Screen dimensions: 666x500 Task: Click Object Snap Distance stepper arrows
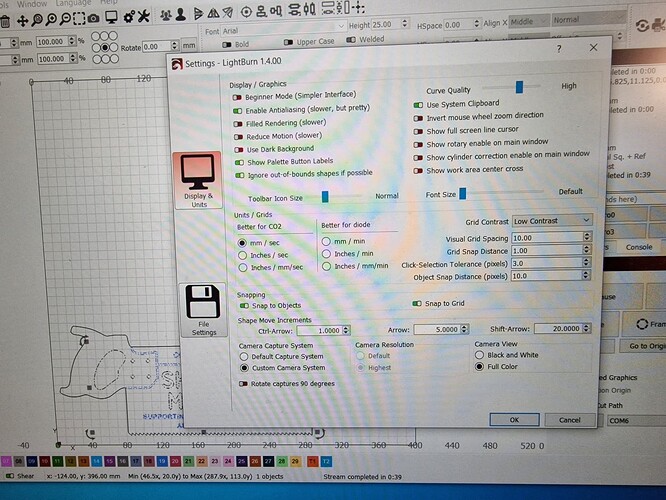(586, 275)
